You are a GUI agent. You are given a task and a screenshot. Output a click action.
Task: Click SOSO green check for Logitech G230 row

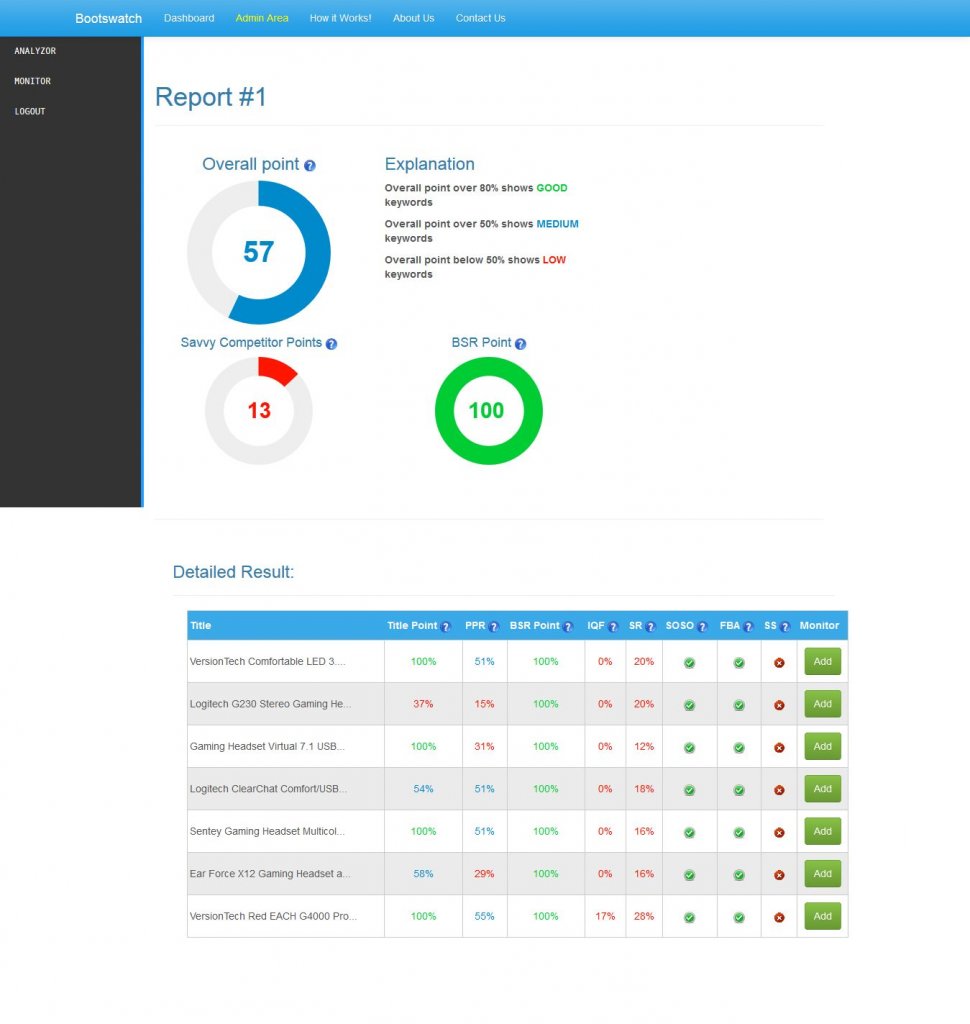[x=689, y=705]
